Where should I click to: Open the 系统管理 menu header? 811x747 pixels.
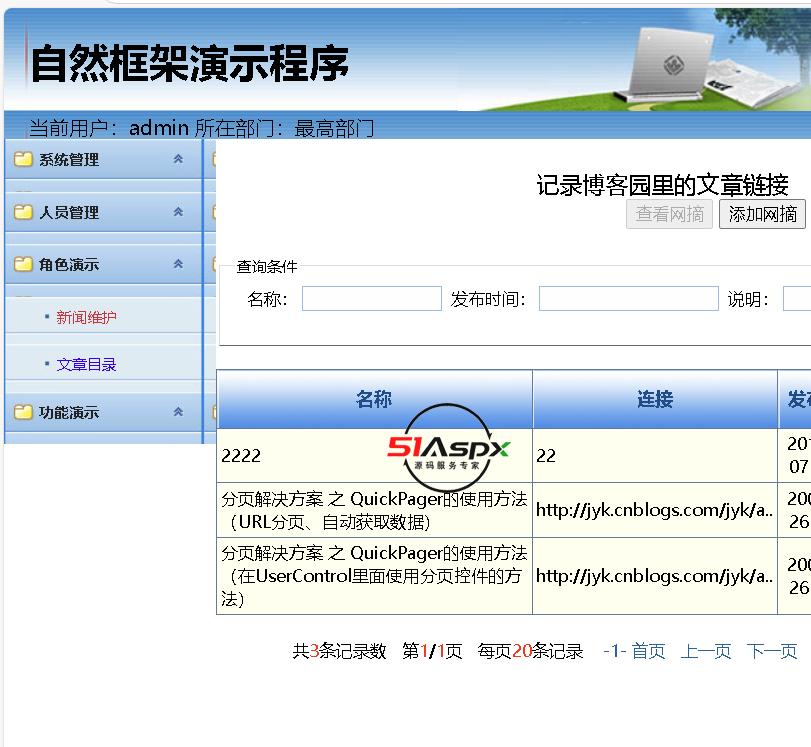103,159
